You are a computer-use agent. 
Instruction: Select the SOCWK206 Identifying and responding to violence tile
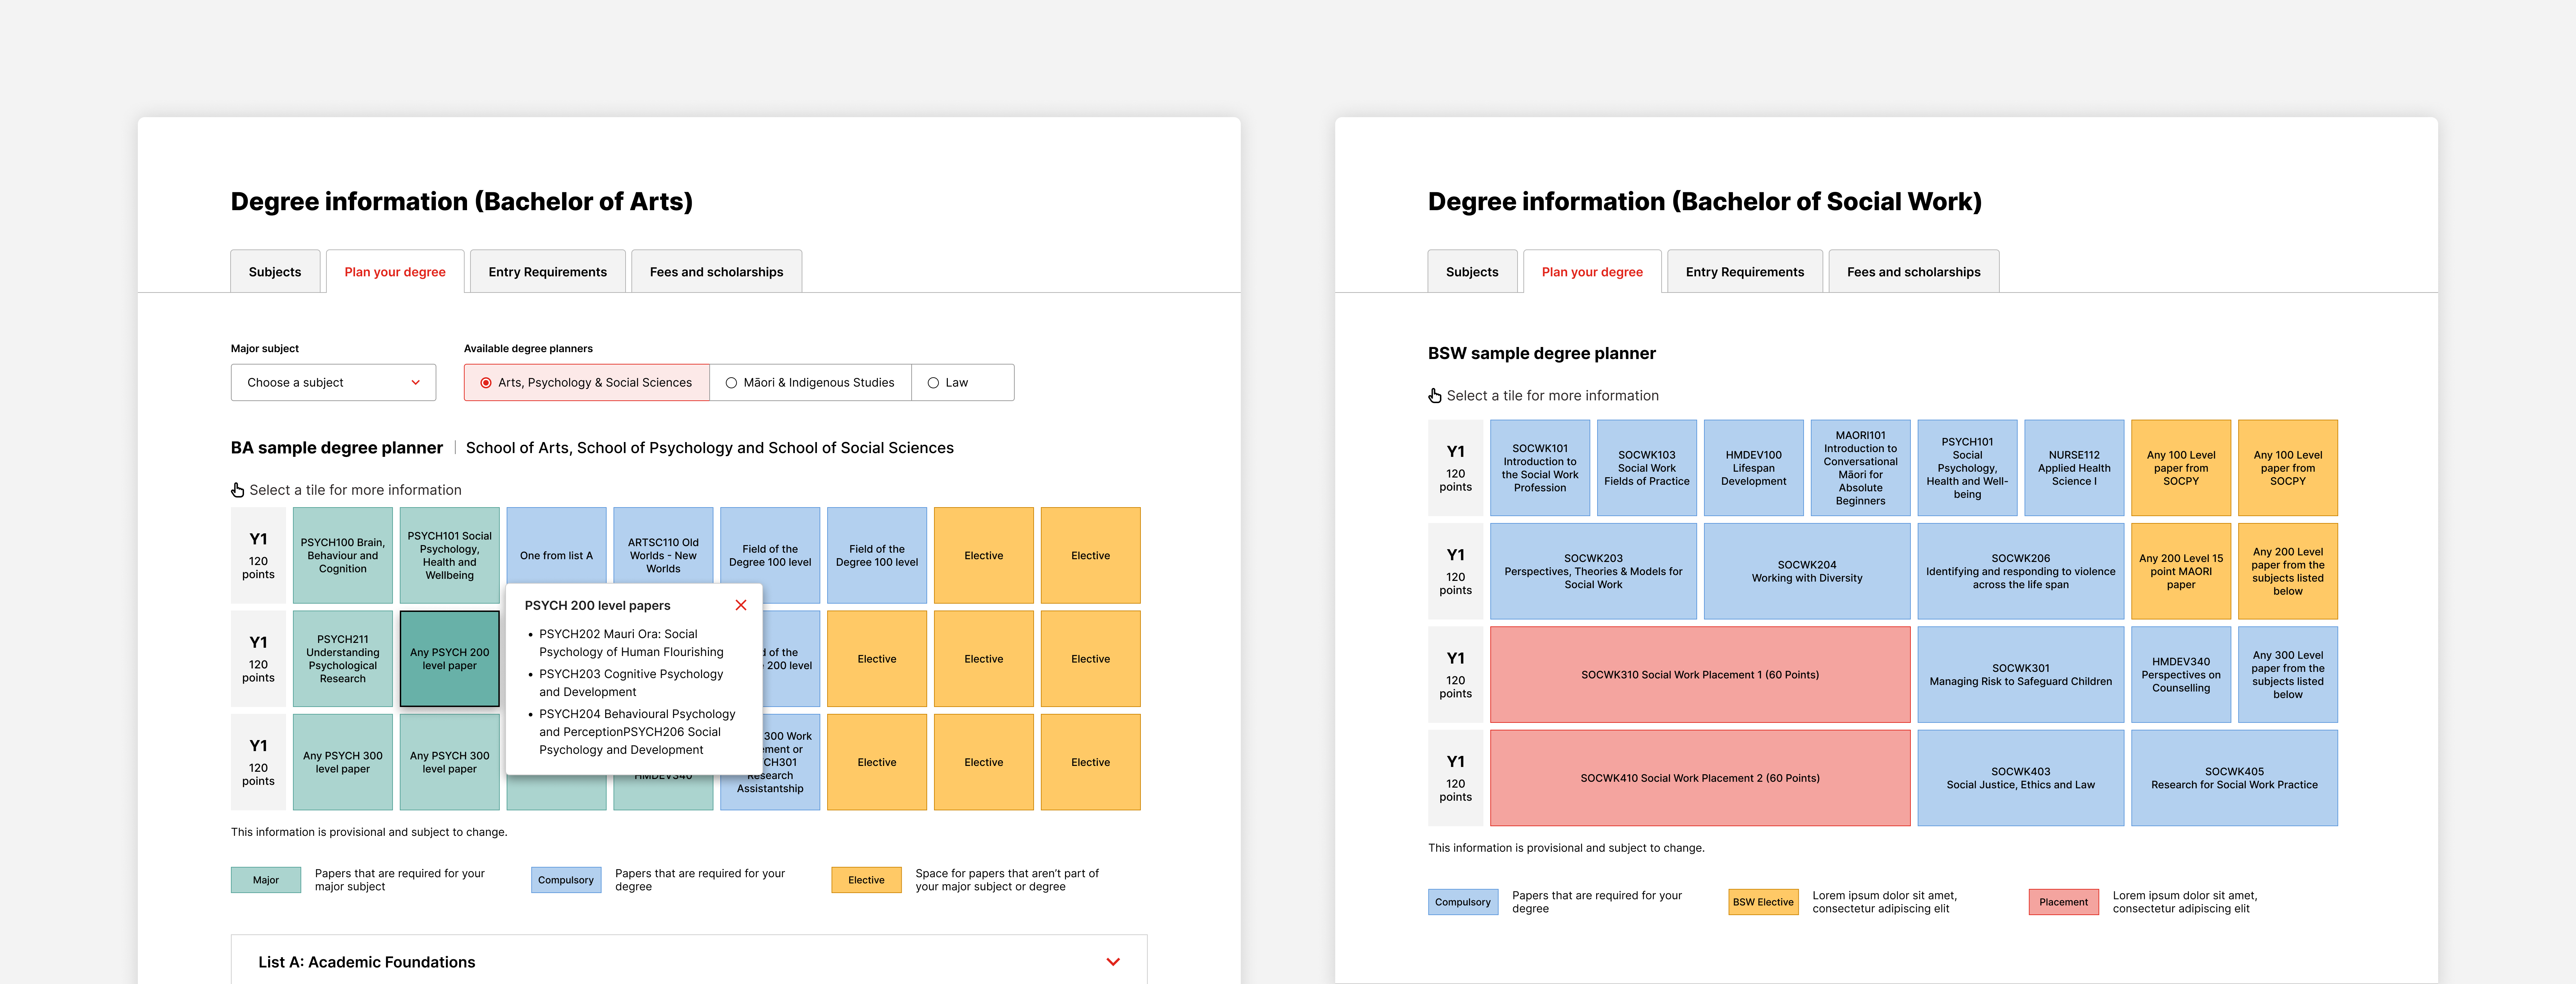click(x=2021, y=571)
